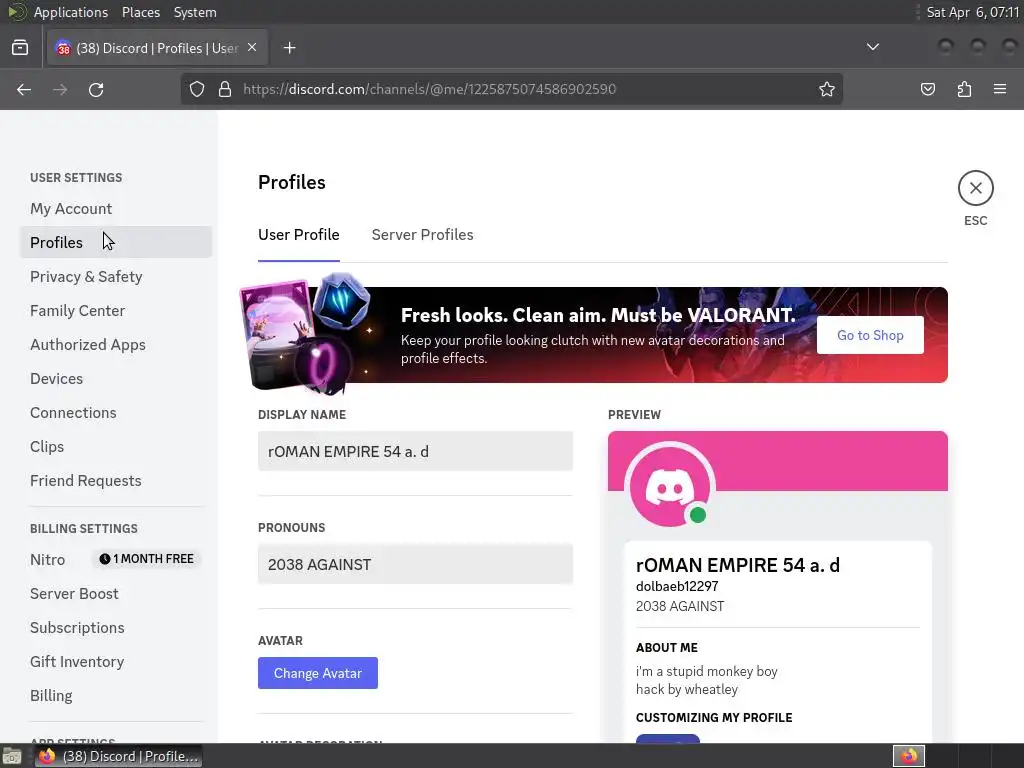Open a new browser tab

289,48
